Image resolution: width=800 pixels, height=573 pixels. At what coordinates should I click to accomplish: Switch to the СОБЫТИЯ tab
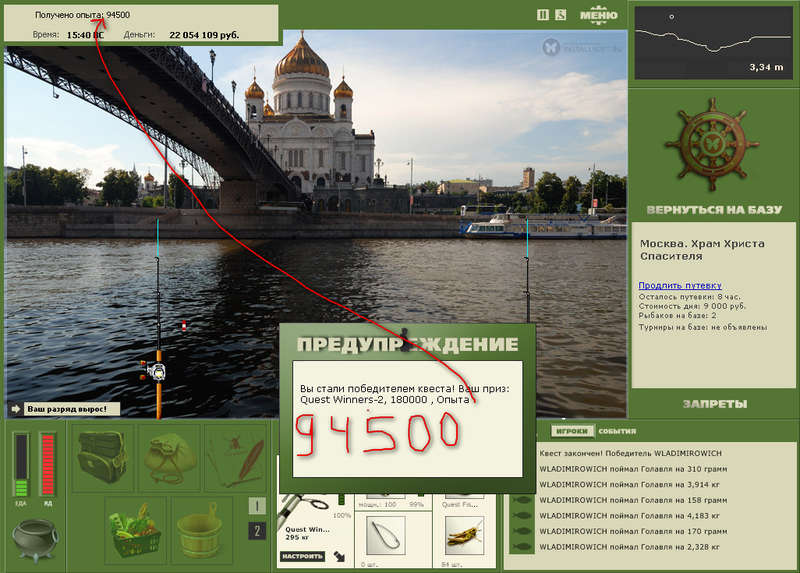[617, 431]
